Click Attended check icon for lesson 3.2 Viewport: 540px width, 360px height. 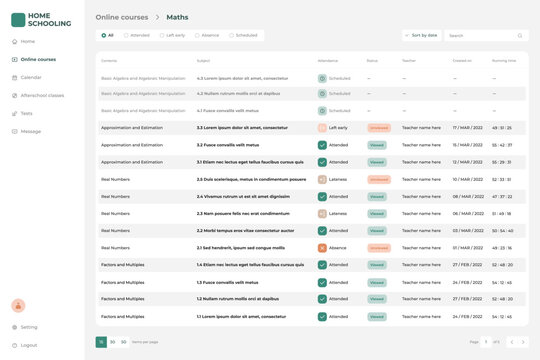click(x=322, y=145)
